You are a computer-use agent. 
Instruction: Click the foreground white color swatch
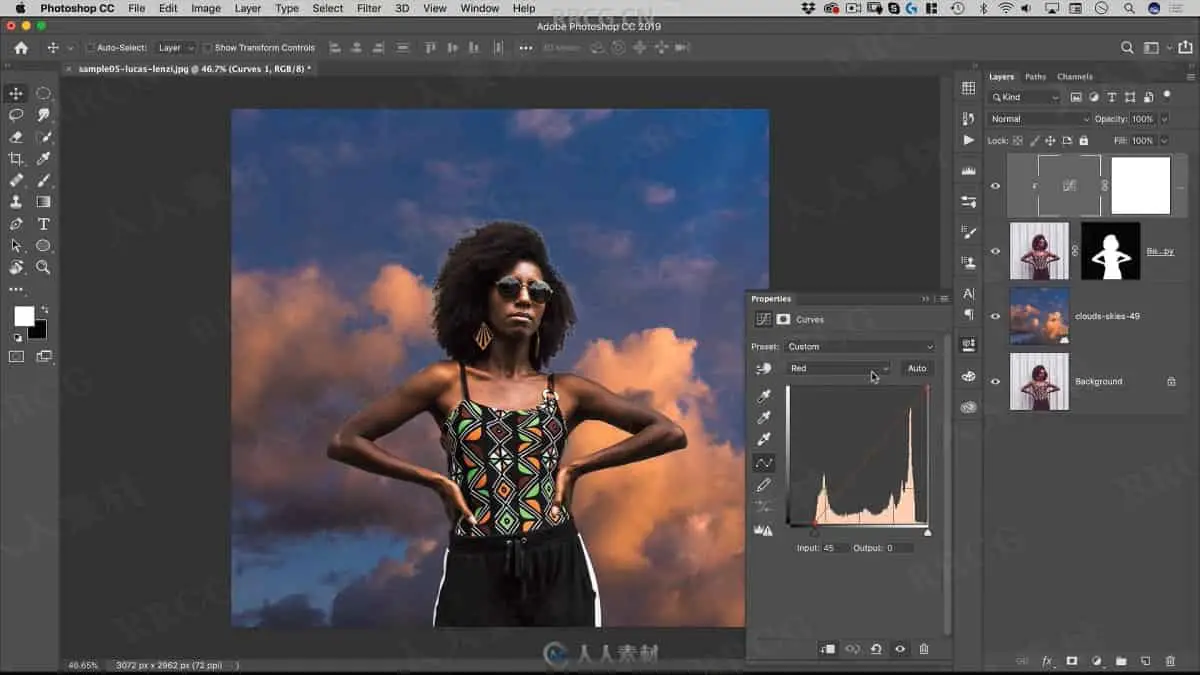click(23, 316)
